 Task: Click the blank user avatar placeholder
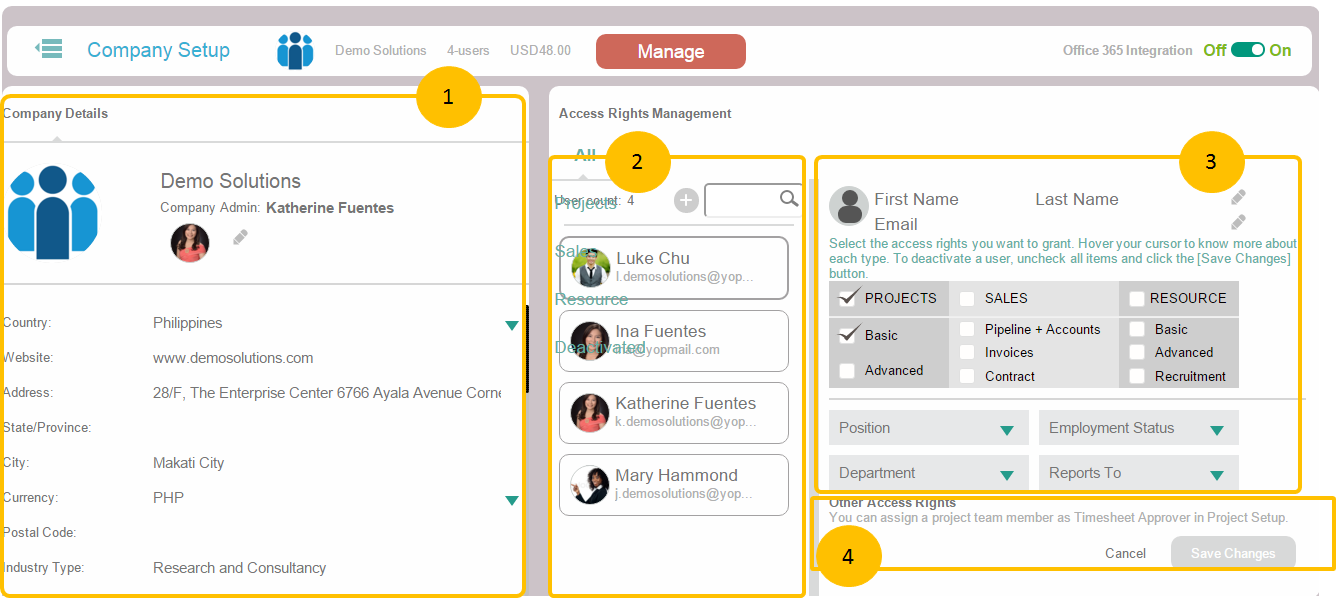(849, 206)
